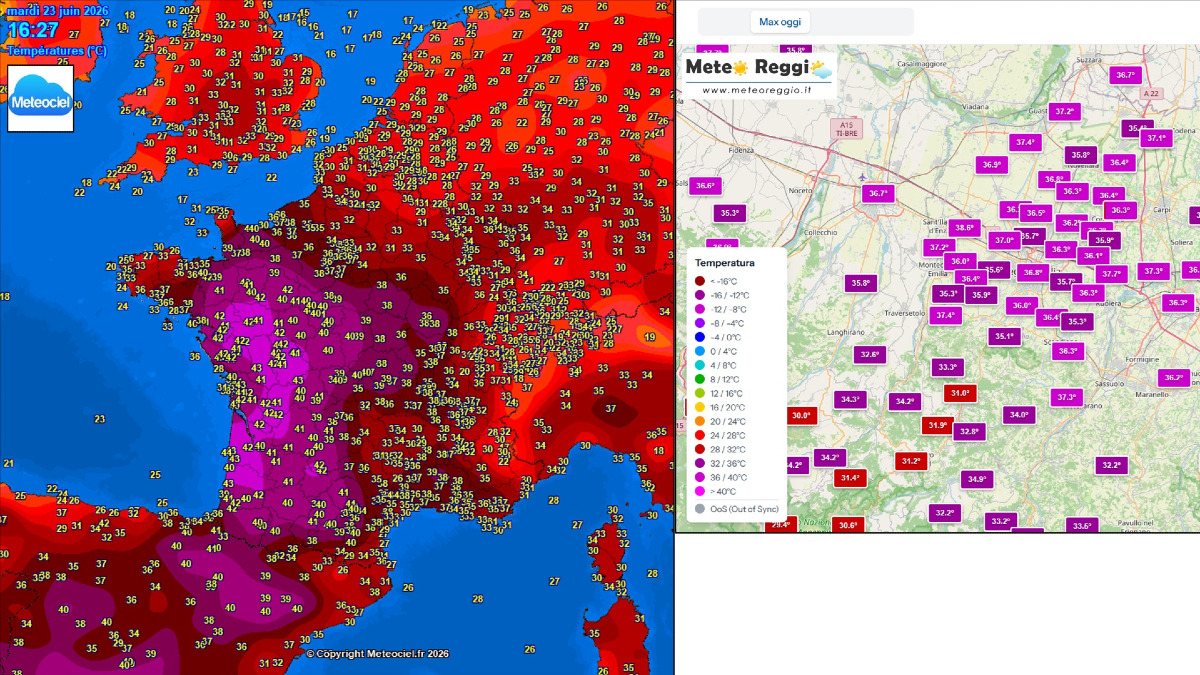Select the Max oggi button
The width and height of the screenshot is (1200, 675).
click(780, 22)
